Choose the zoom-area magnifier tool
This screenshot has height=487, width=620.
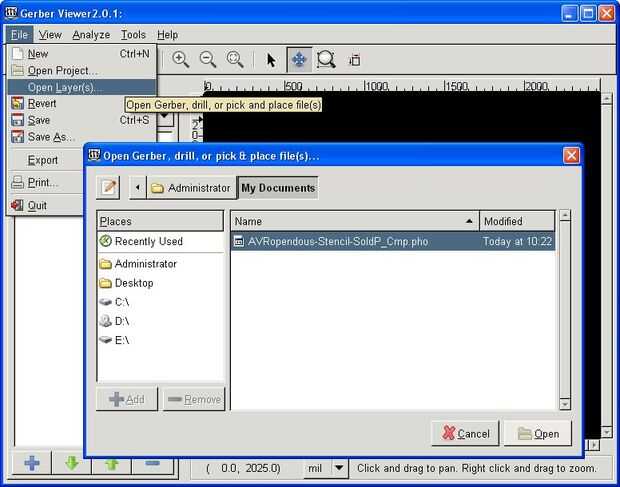[x=326, y=60]
